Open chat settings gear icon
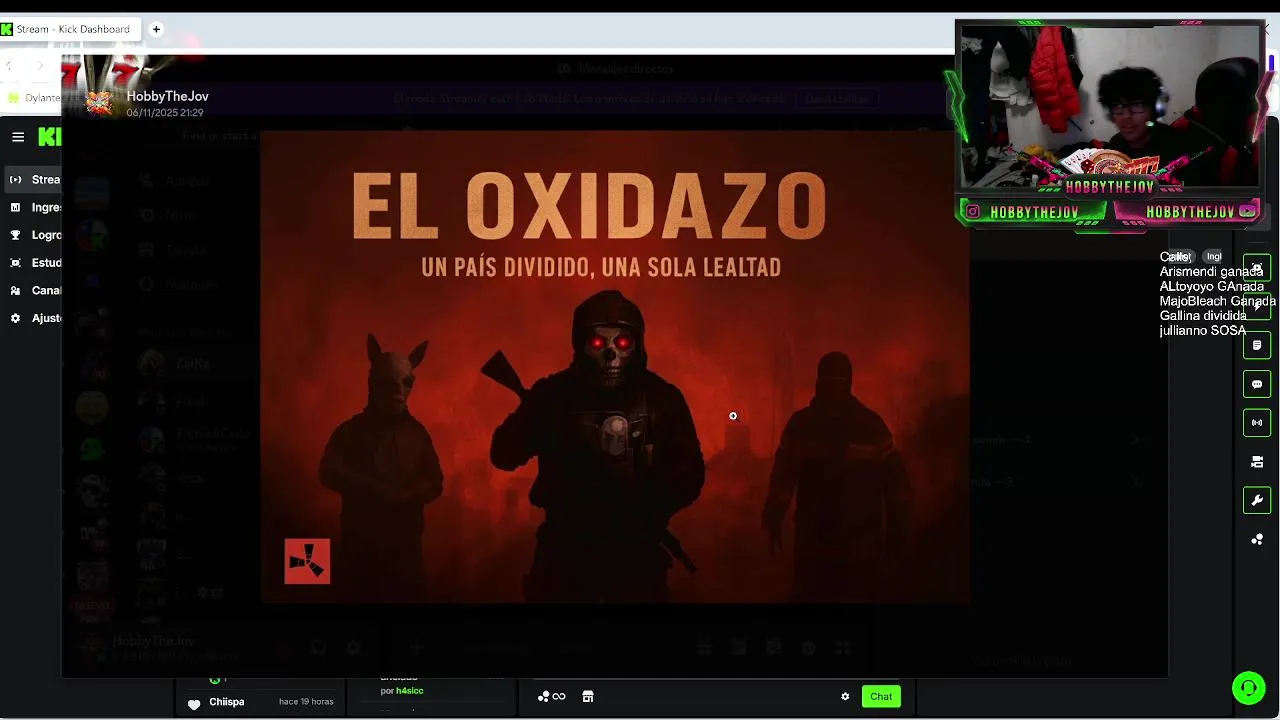 point(845,697)
